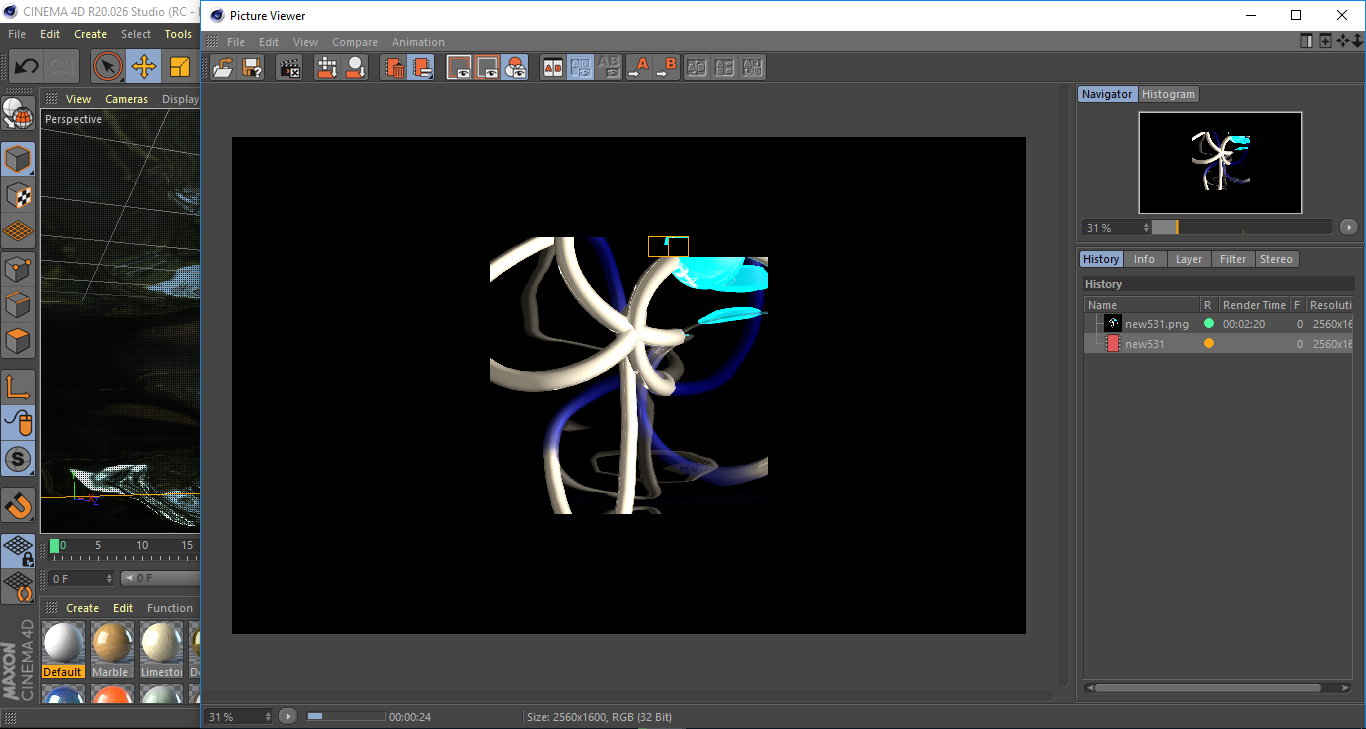The image size is (1366, 729).
Task: Select the Workplane orange grid icon
Action: [x=18, y=231]
